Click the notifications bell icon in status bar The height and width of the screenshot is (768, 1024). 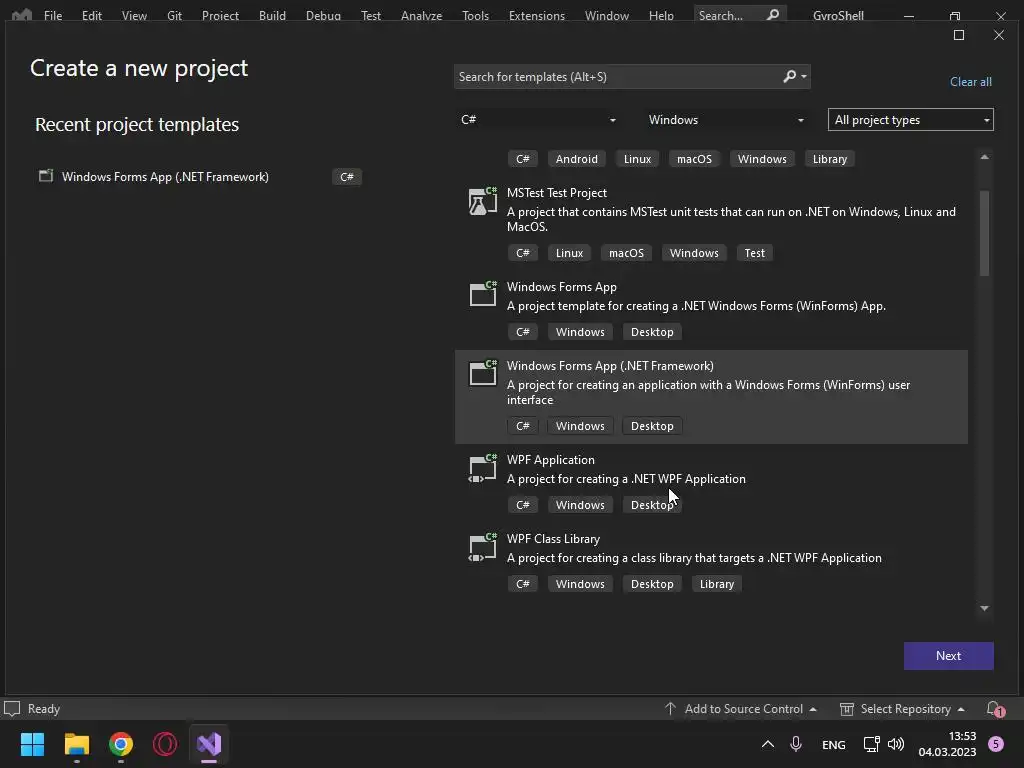coord(995,709)
